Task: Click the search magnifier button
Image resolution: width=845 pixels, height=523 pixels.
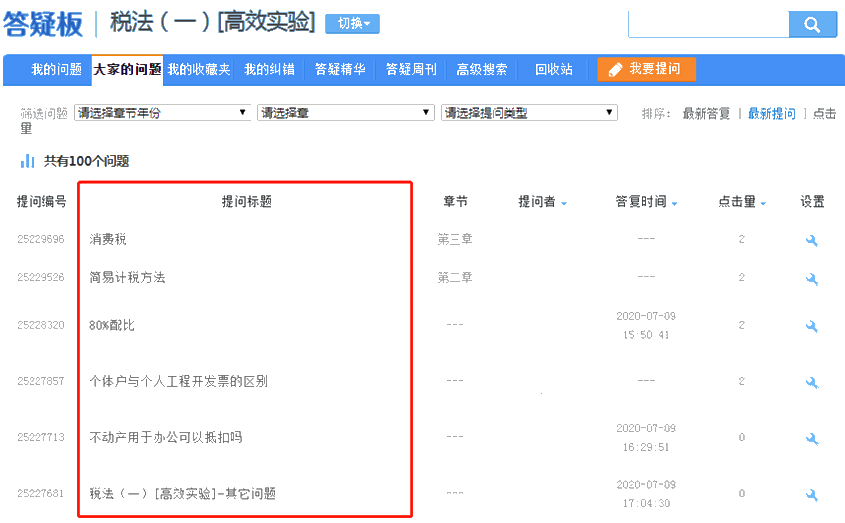Action: [812, 25]
